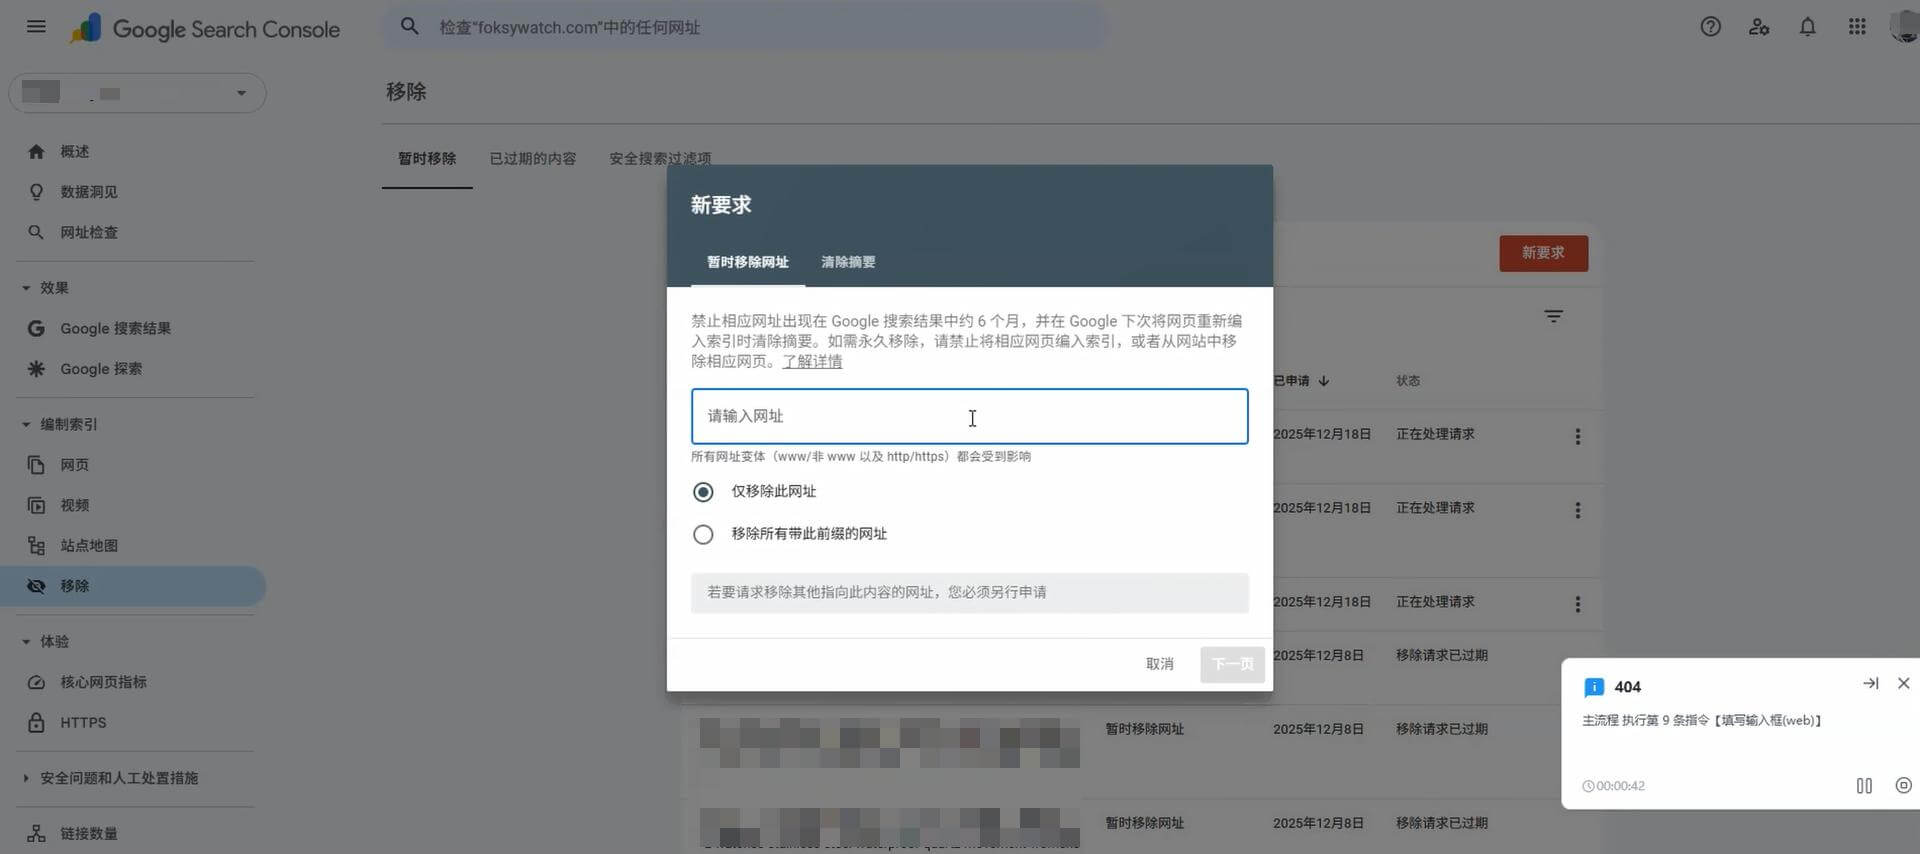Select '仅移除此网址' radio option

point(703,492)
